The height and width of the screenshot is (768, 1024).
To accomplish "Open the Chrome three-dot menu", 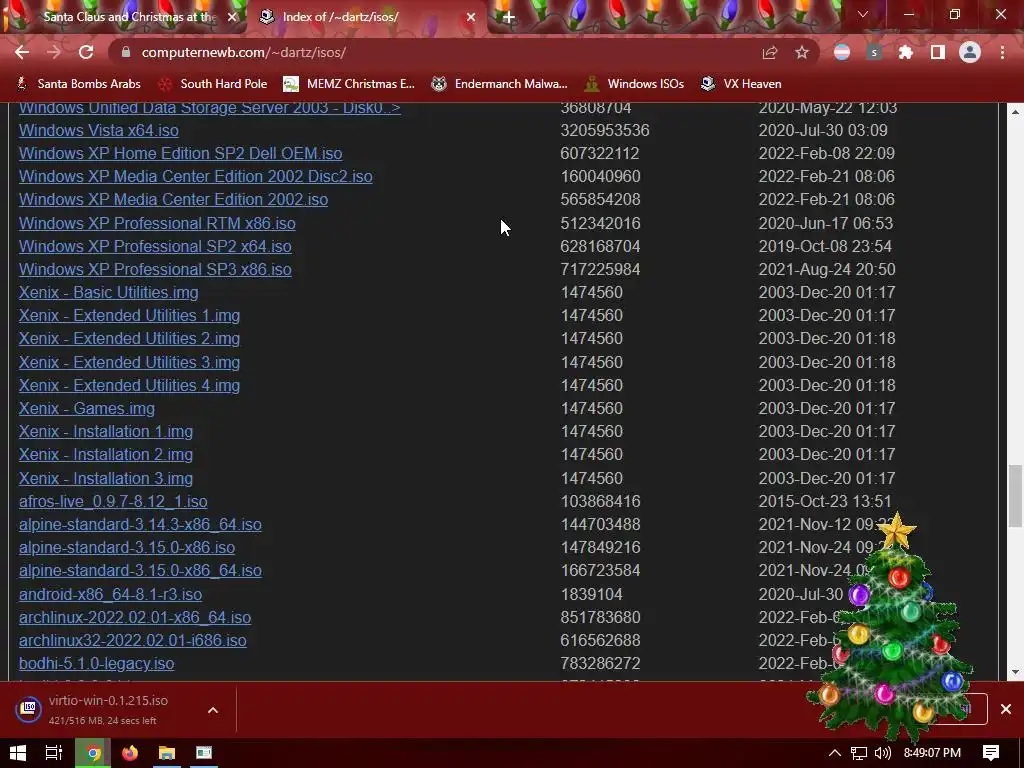I will 1002,52.
